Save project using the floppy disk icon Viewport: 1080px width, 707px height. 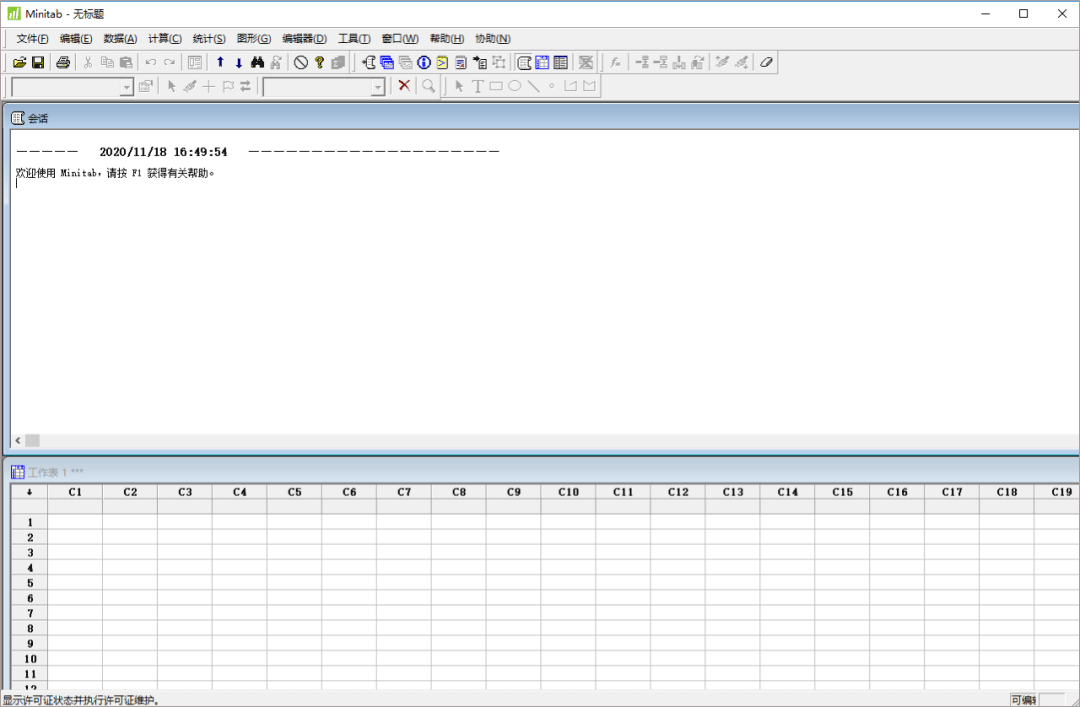pyautogui.click(x=38, y=63)
